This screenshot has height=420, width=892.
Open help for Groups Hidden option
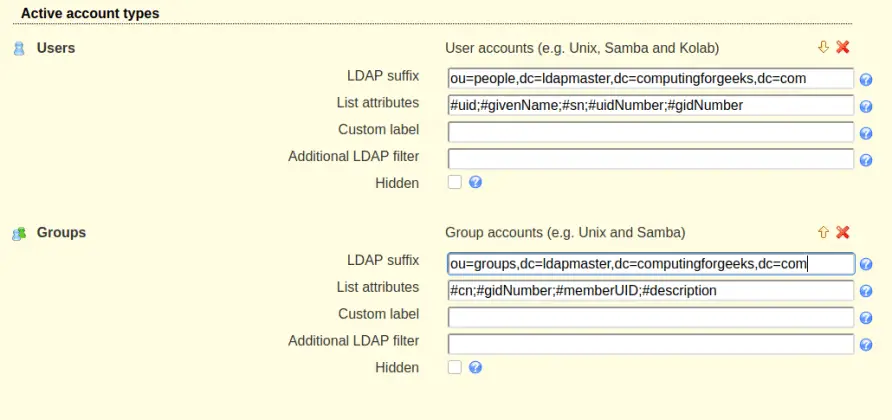476,367
